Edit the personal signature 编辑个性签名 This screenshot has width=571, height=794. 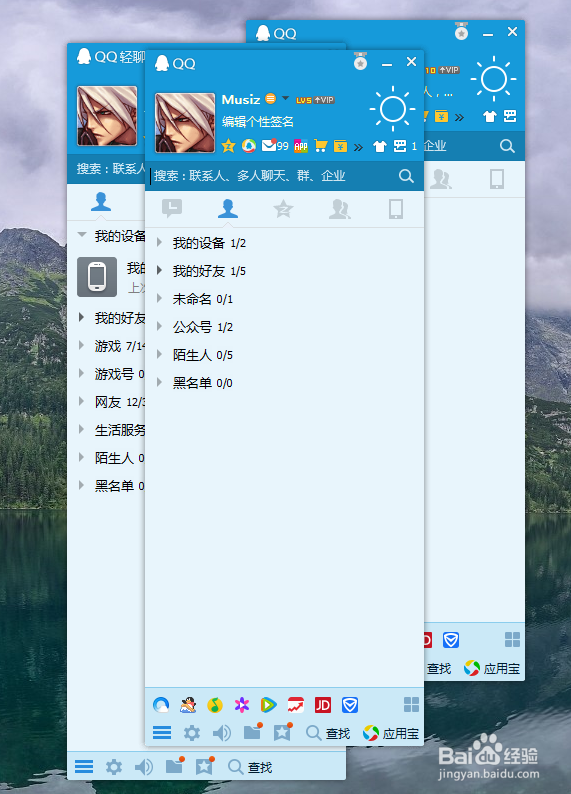(258, 122)
